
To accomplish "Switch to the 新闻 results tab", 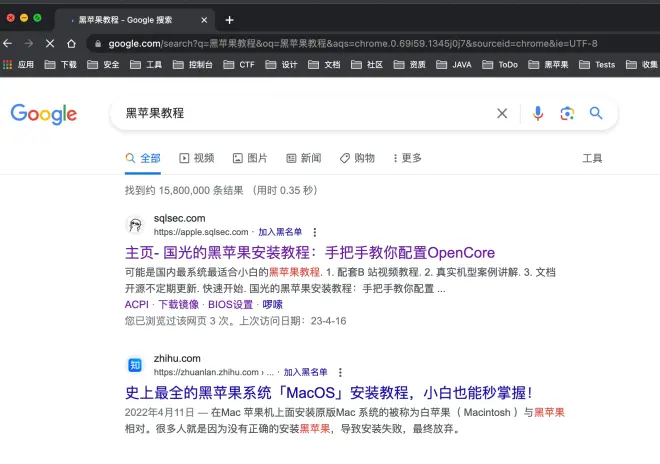I will click(304, 158).
